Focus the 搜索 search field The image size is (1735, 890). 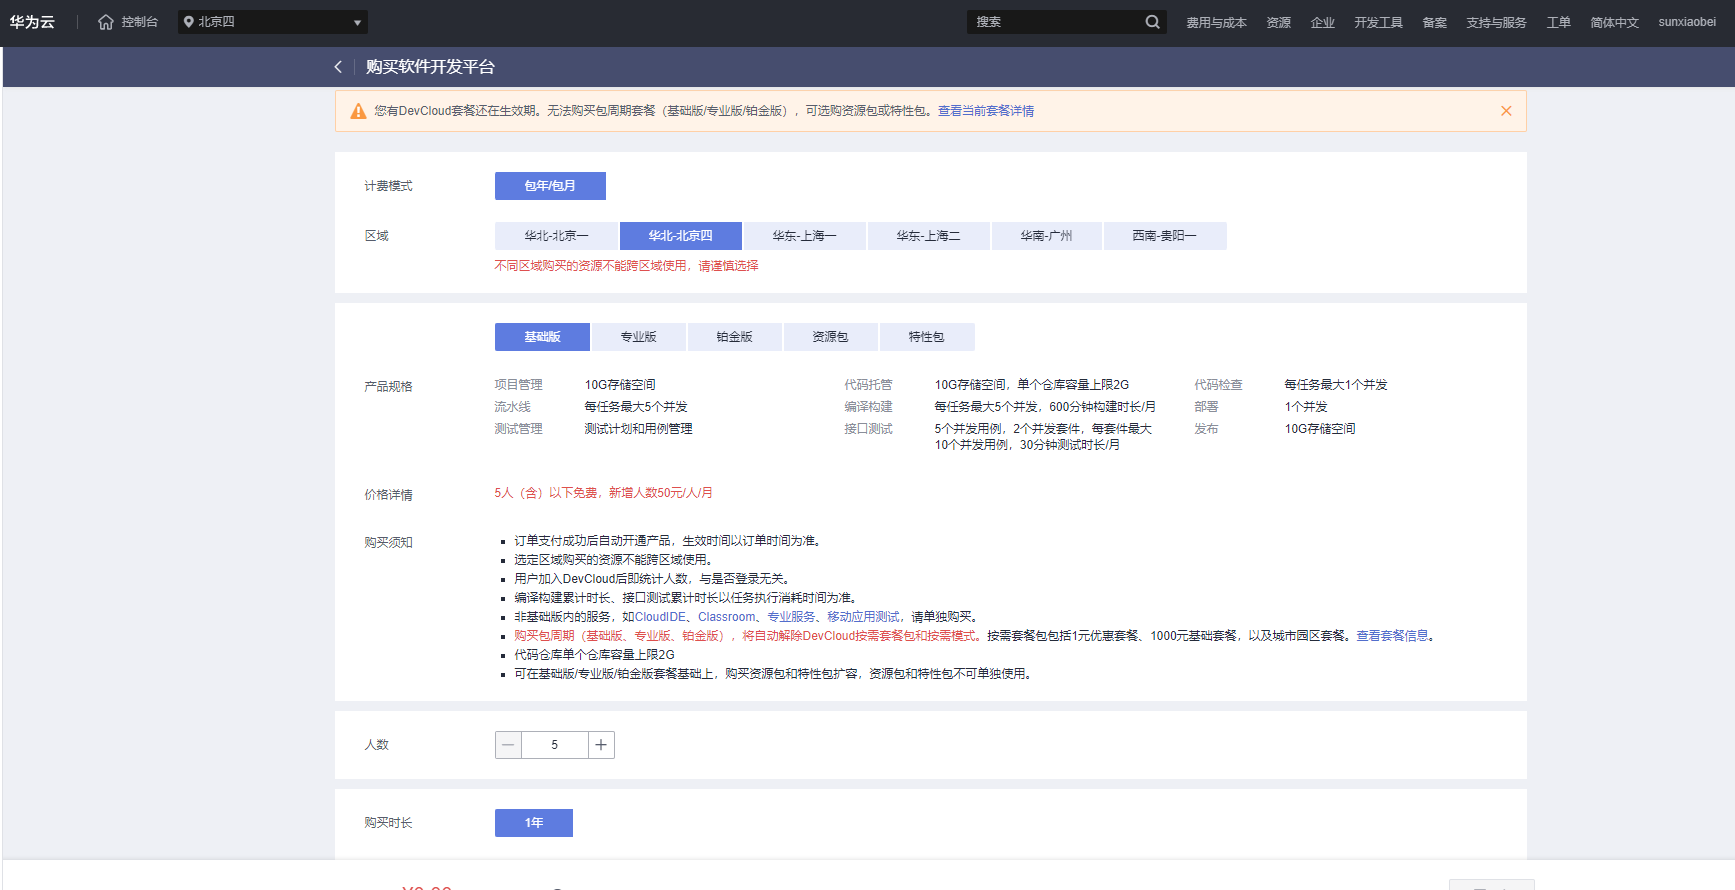(x=1054, y=22)
